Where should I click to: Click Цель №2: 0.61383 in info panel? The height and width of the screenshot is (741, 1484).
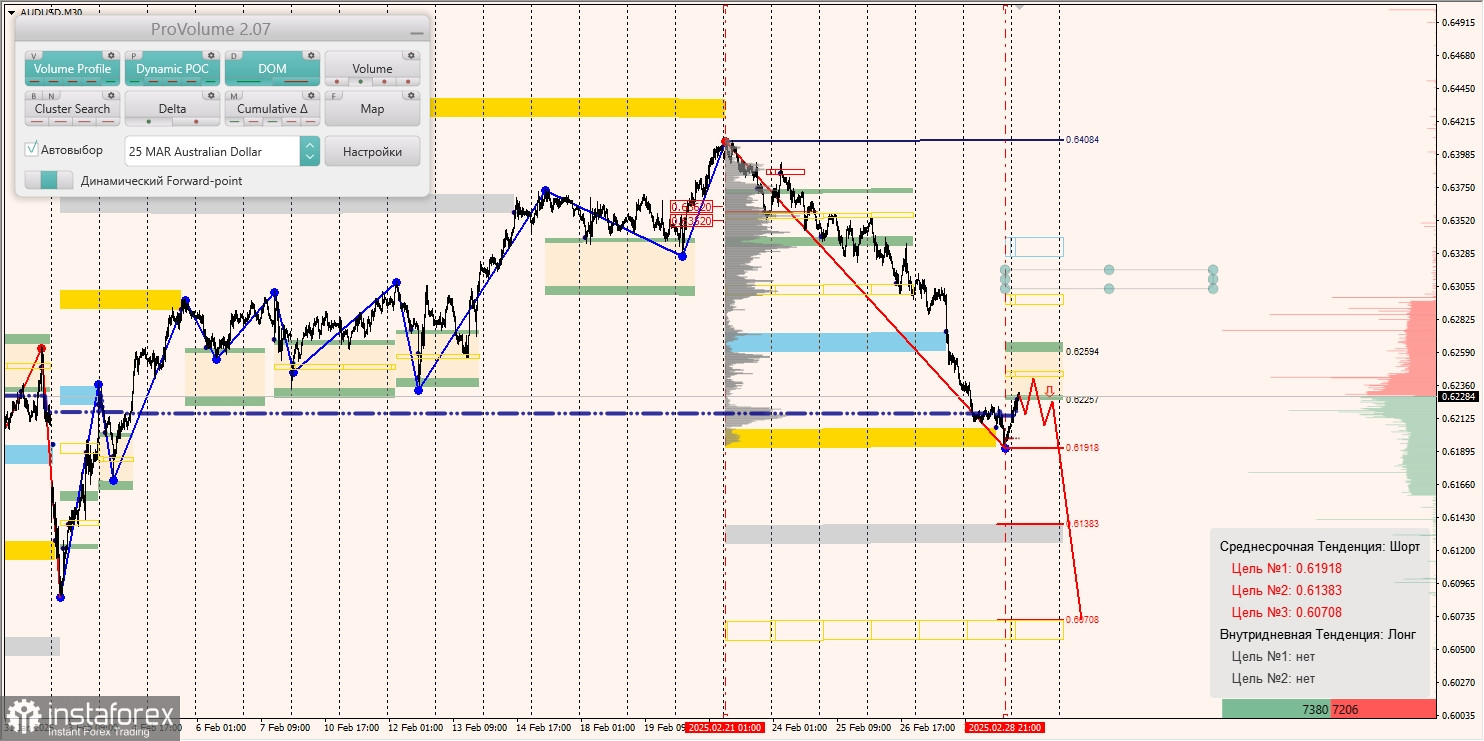click(x=1287, y=590)
